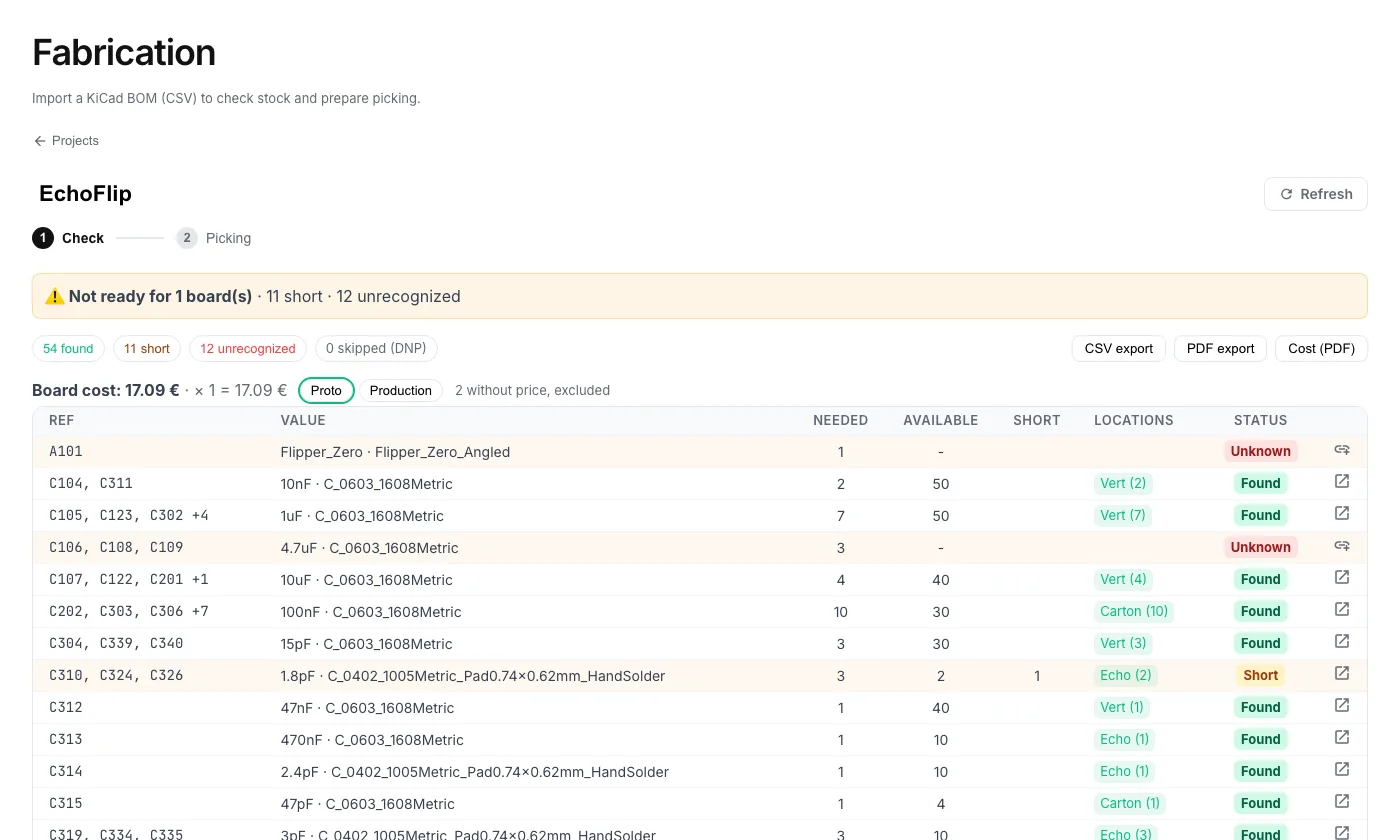Viewport: 1400px width, 840px height.
Task: Open external link for 100nF row
Action: (x=1342, y=610)
